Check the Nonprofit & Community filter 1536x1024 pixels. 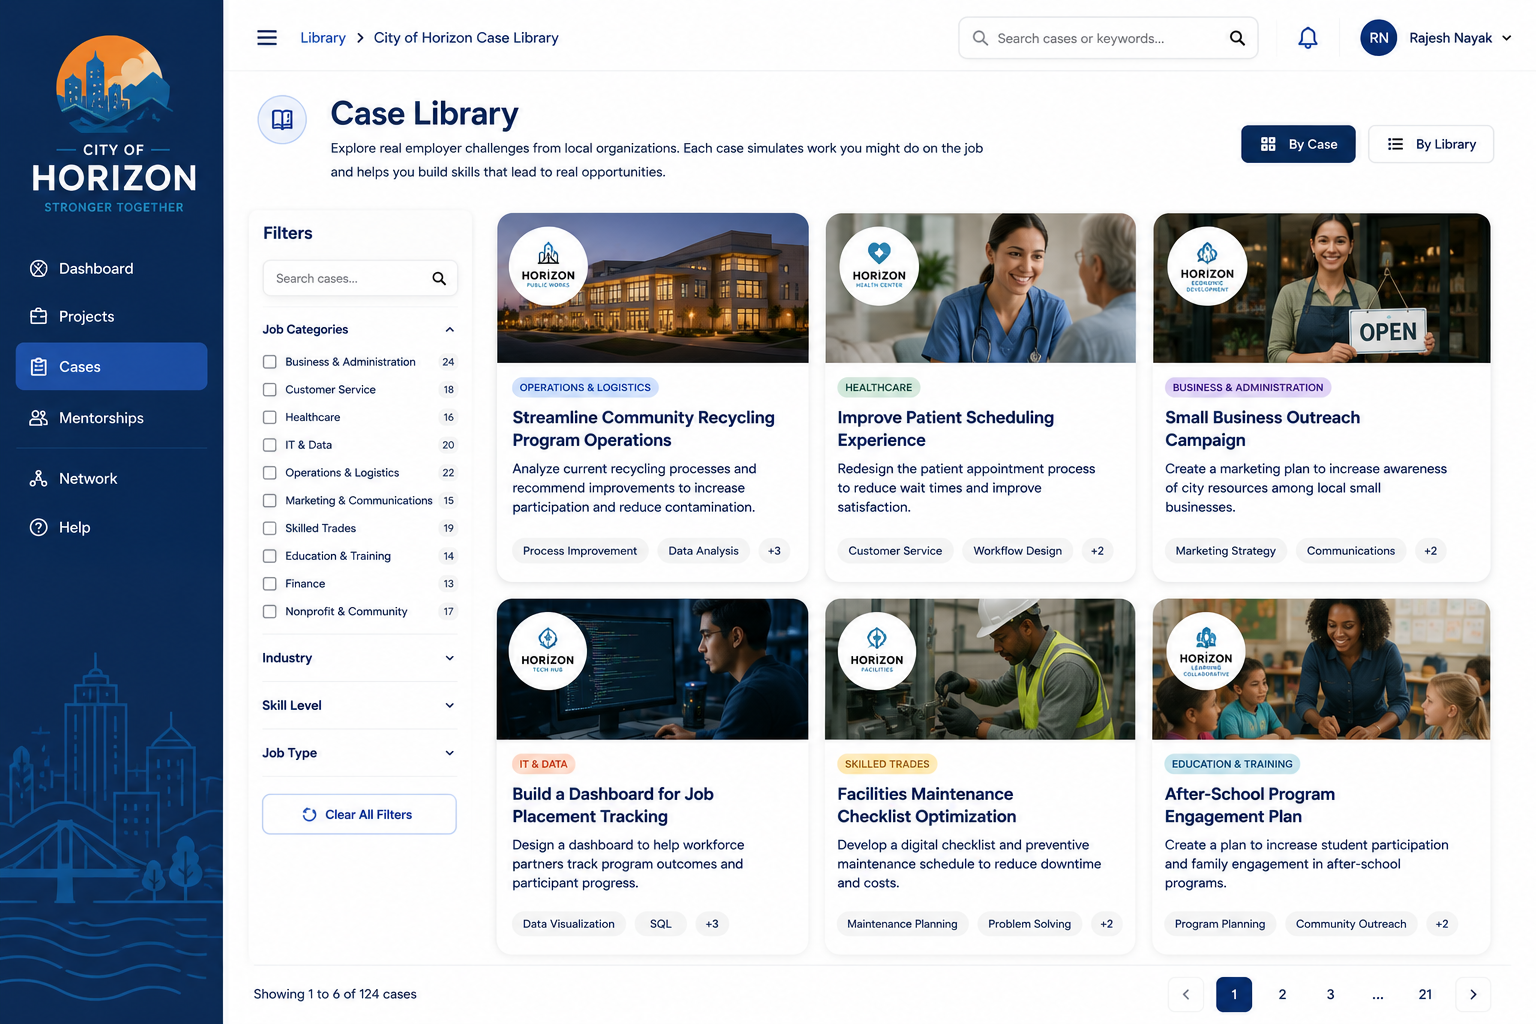coord(269,611)
